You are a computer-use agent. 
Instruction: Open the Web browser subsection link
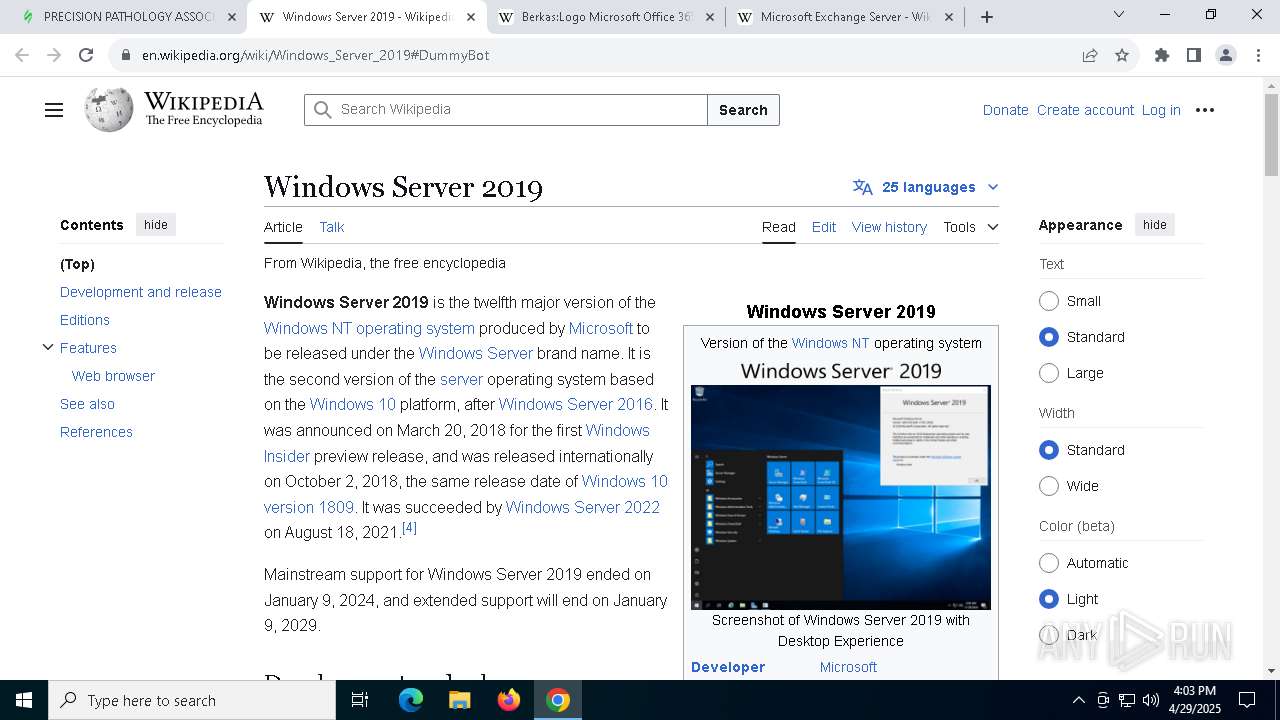tap(113, 376)
